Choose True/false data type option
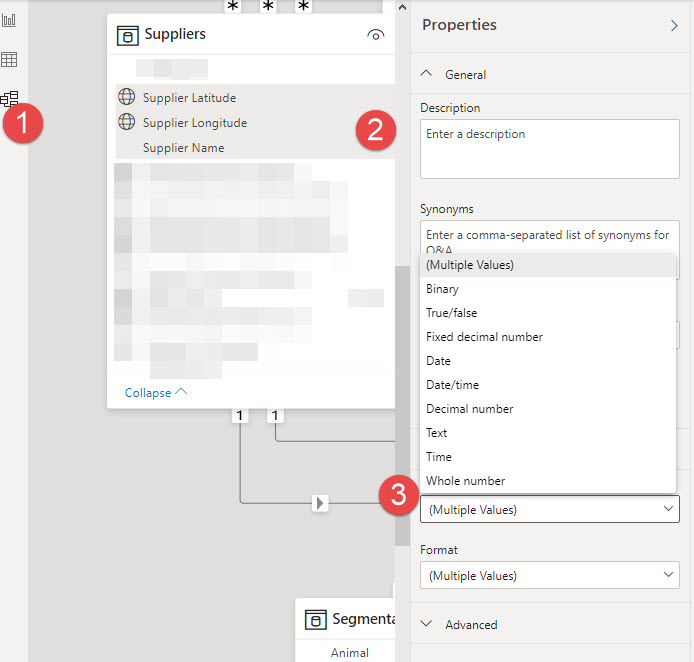The height and width of the screenshot is (662, 694). pyautogui.click(x=548, y=313)
